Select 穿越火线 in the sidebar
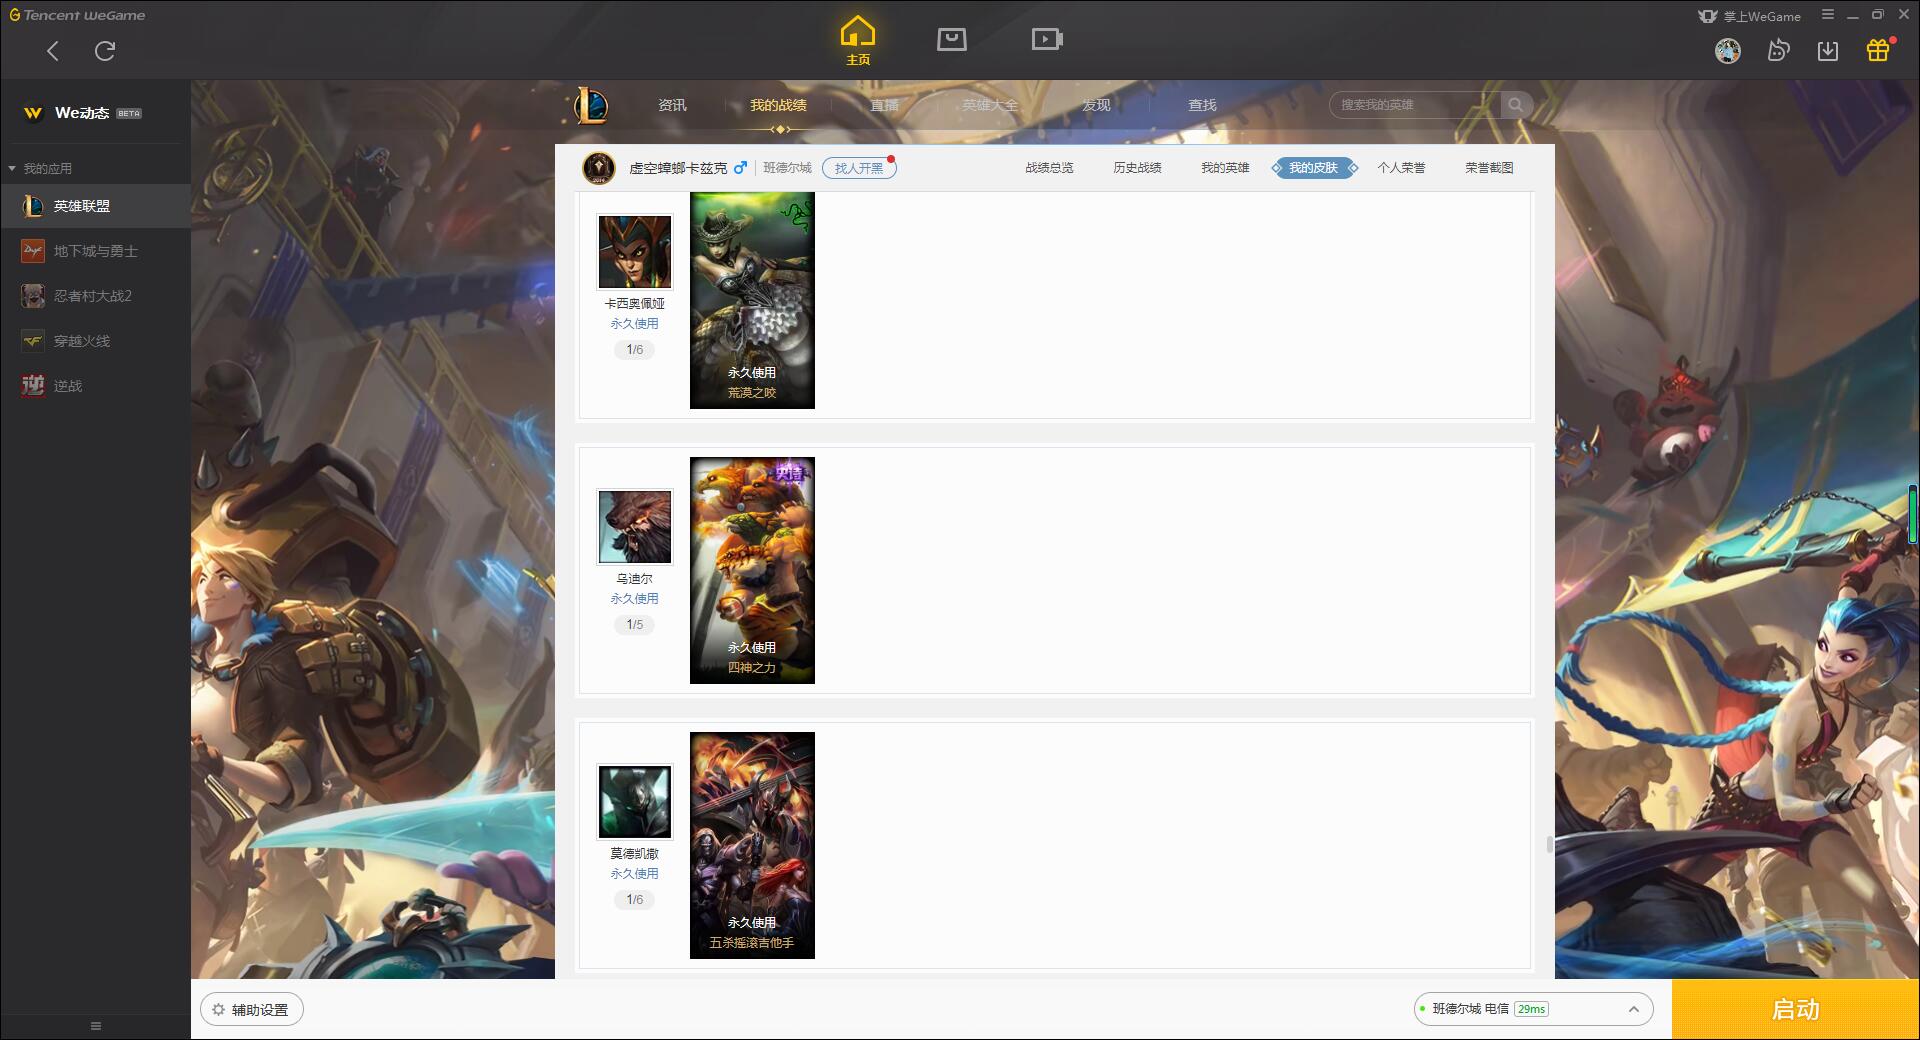 tap(95, 341)
